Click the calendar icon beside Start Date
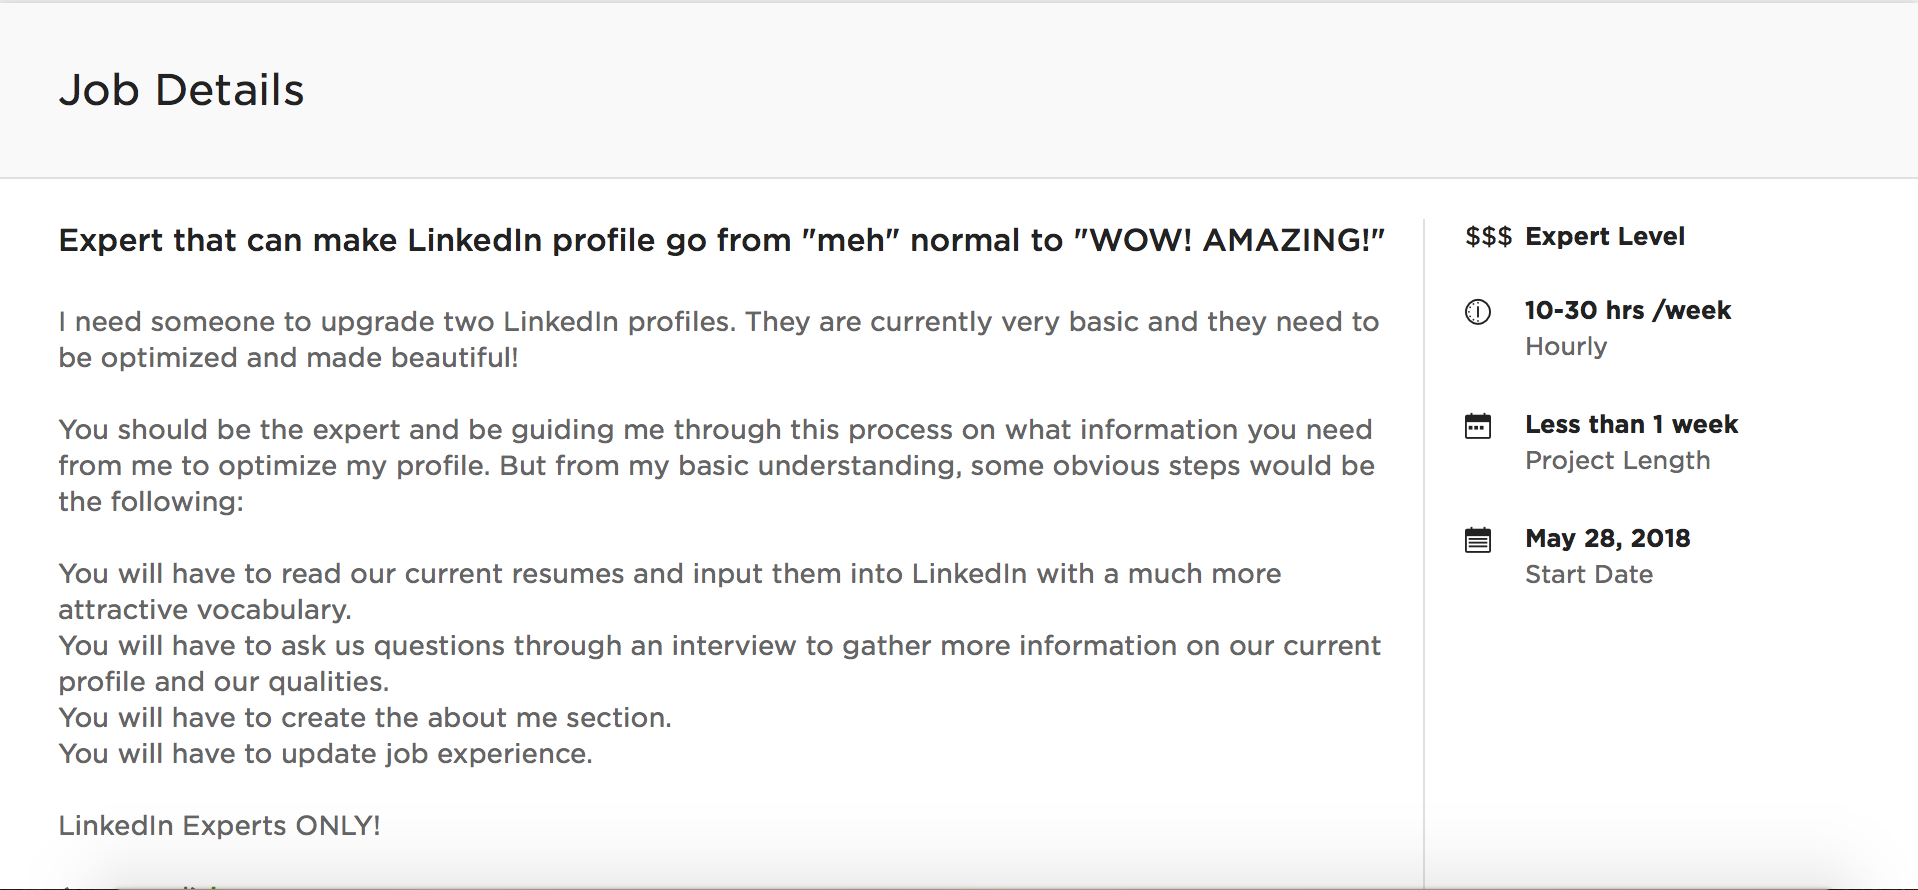The image size is (1918, 890). [x=1478, y=540]
